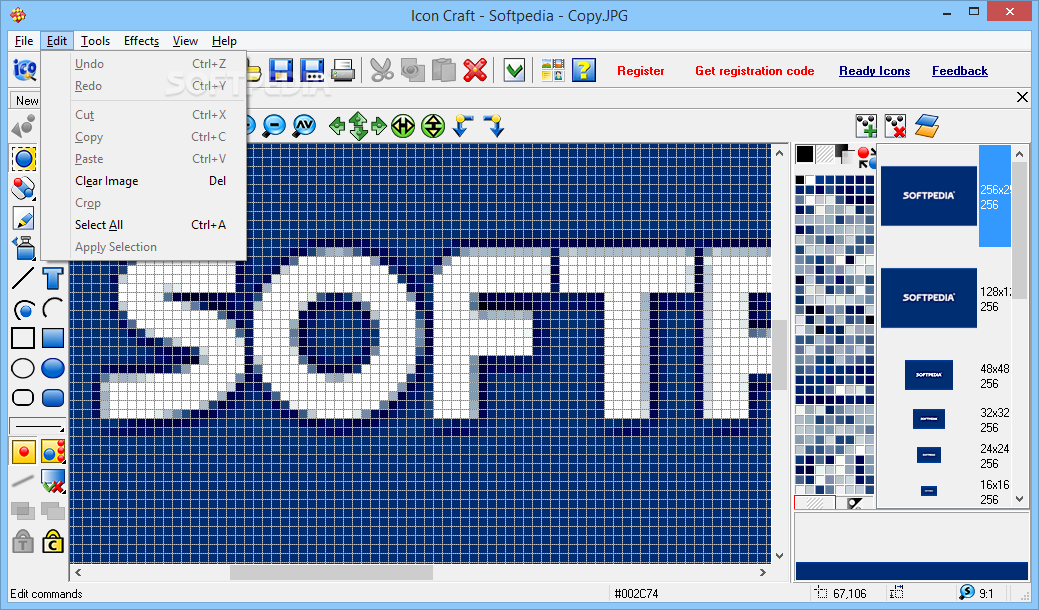Viewport: 1039px width, 610px height.
Task: Toggle the filled ellipse tool
Action: click(53, 368)
